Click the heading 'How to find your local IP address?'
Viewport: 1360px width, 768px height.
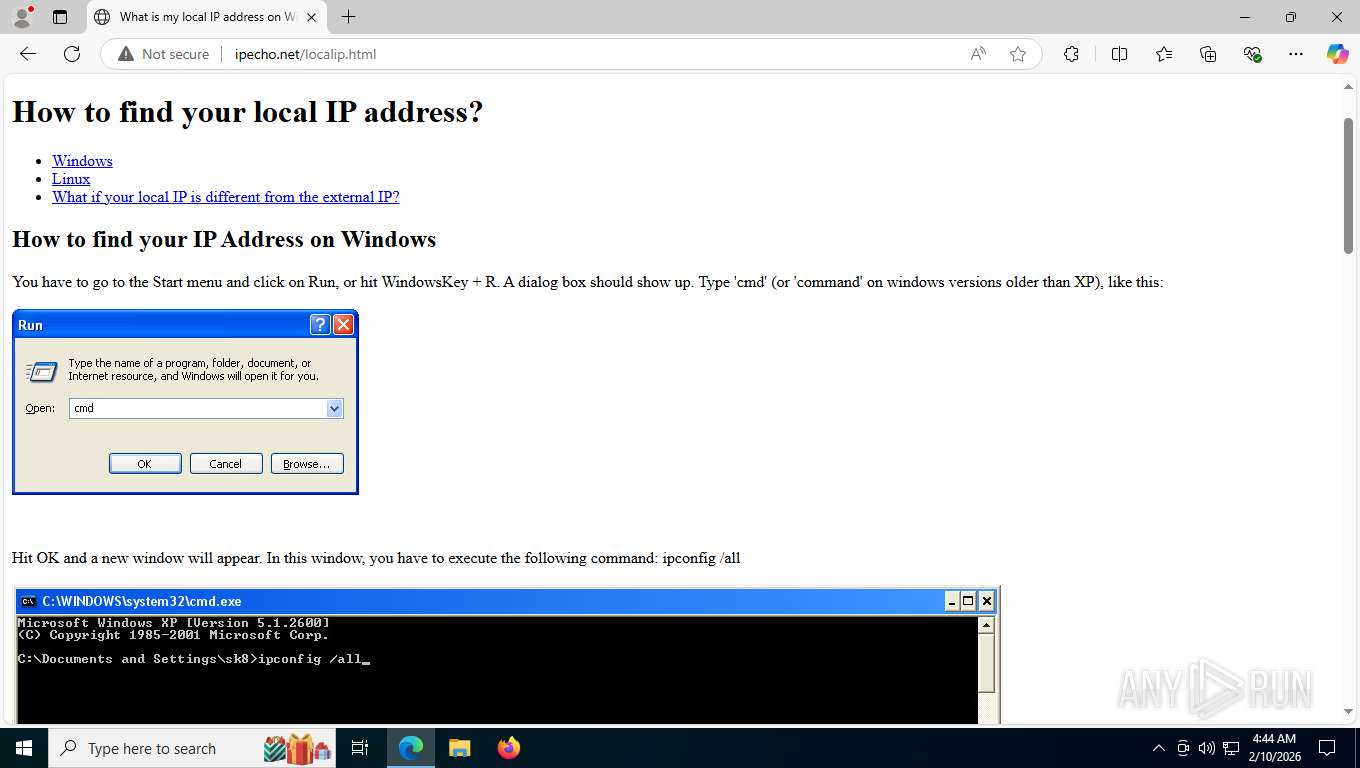(248, 112)
